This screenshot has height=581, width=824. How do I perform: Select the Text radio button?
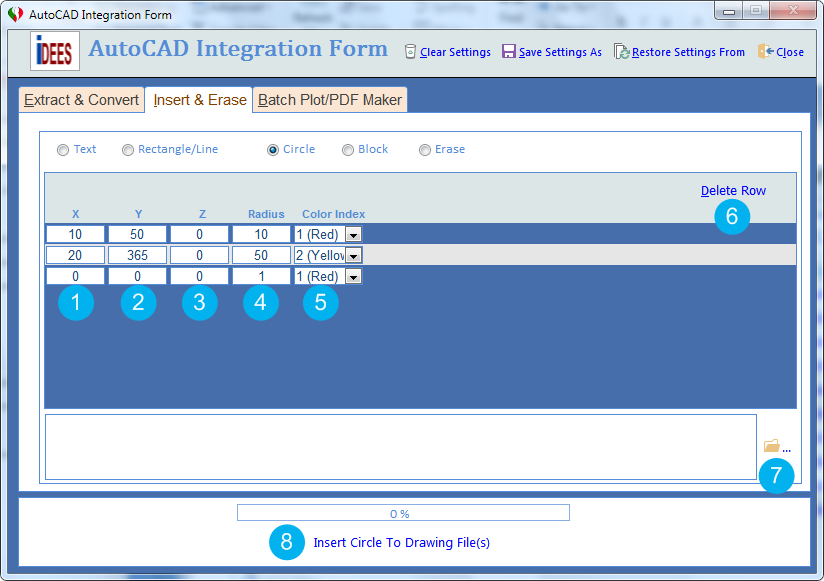(63, 150)
